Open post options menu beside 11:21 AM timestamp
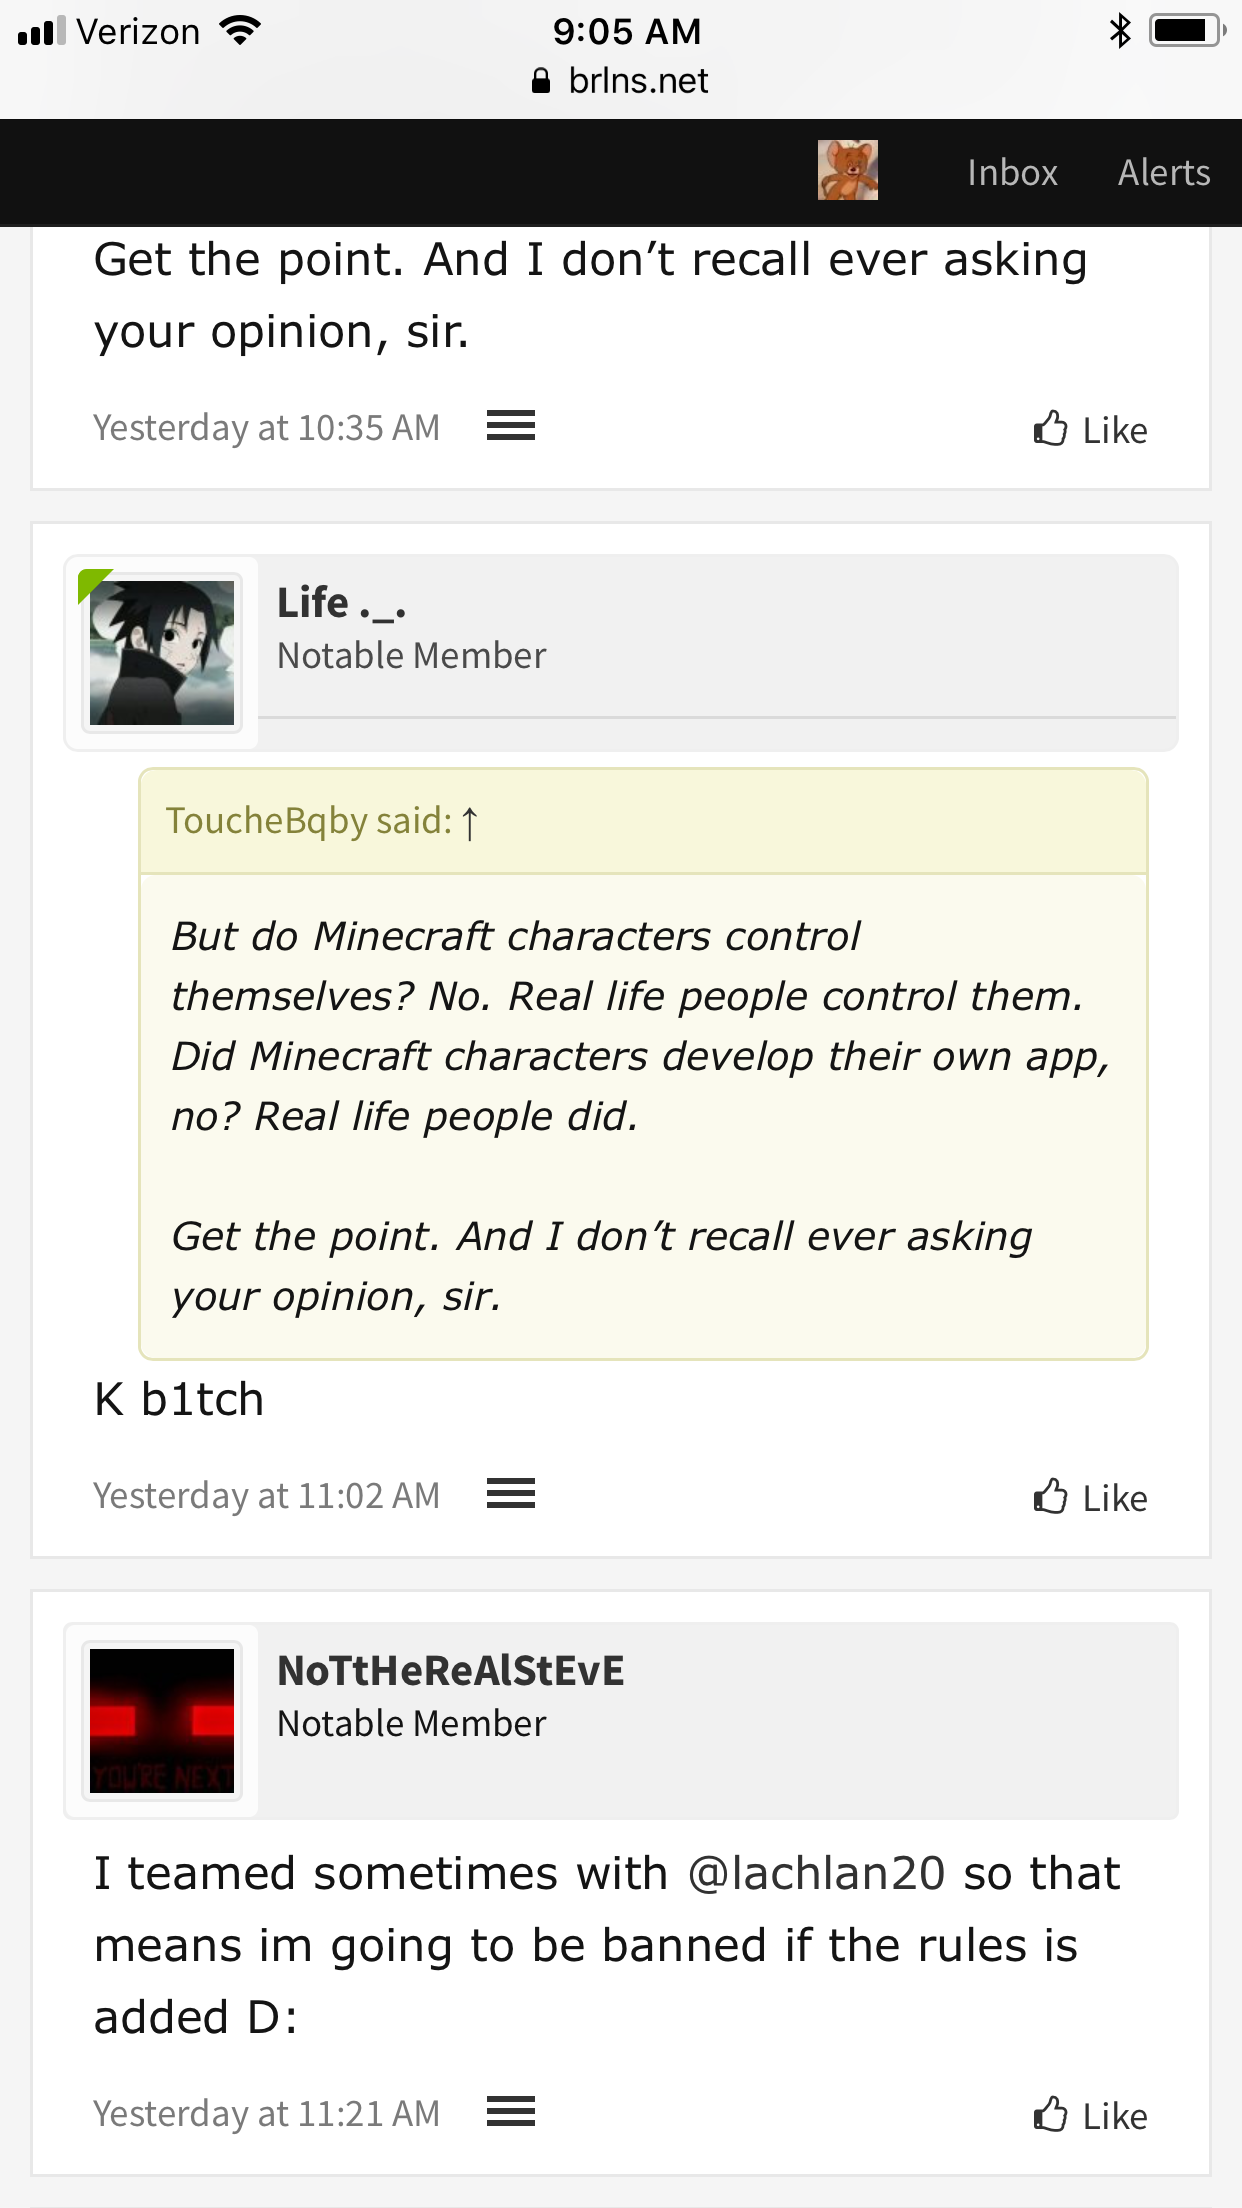The image size is (1242, 2208). 511,2112
